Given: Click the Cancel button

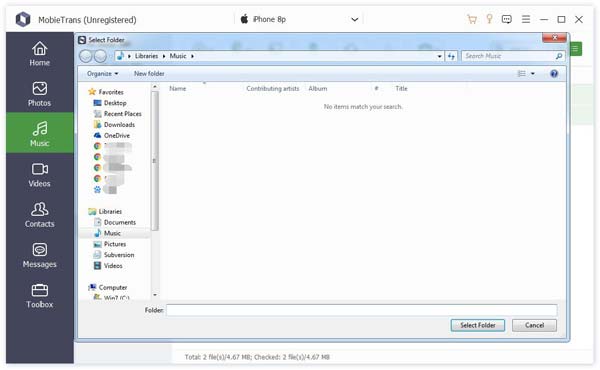Looking at the screenshot, I should 534,325.
